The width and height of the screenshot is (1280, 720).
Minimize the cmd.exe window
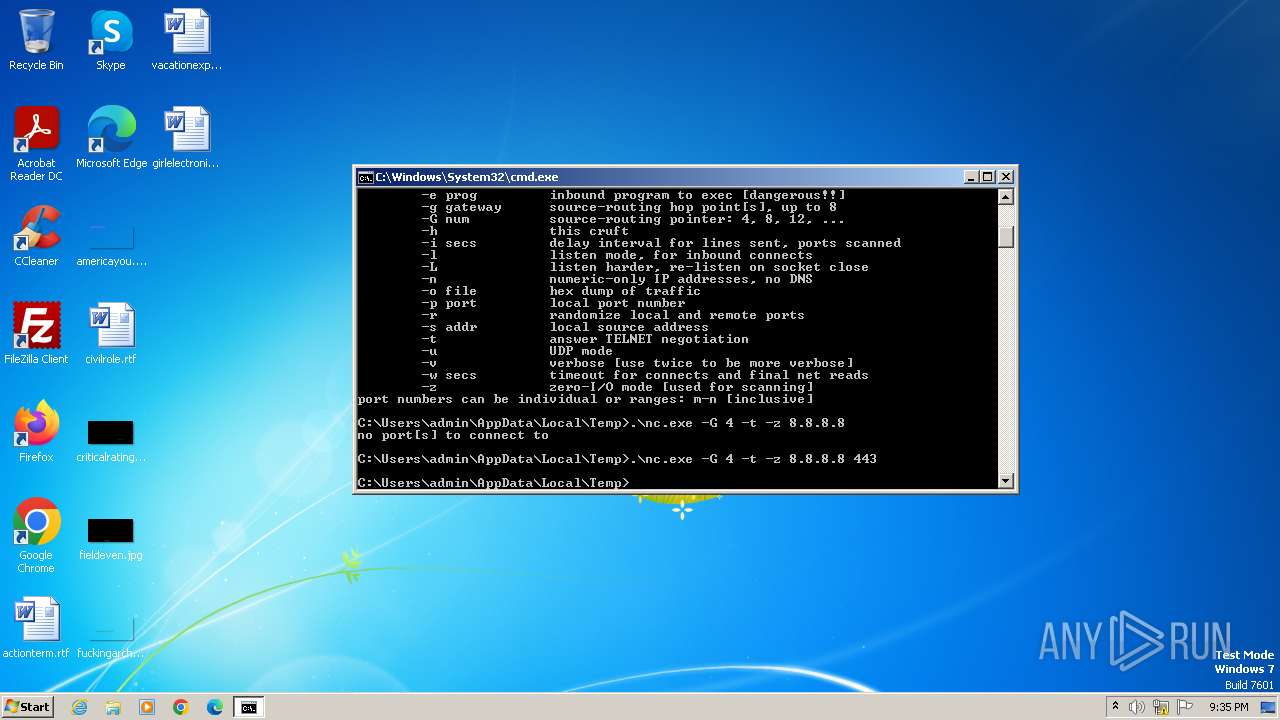971,177
